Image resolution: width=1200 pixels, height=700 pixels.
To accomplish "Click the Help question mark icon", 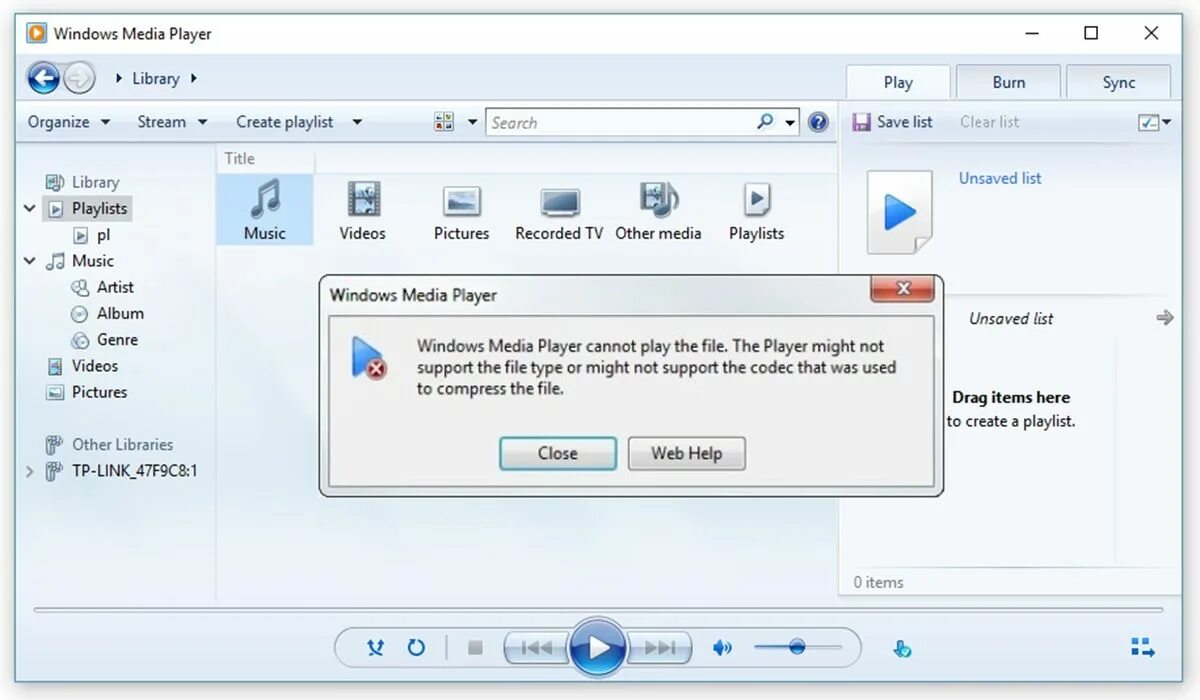I will pos(819,122).
